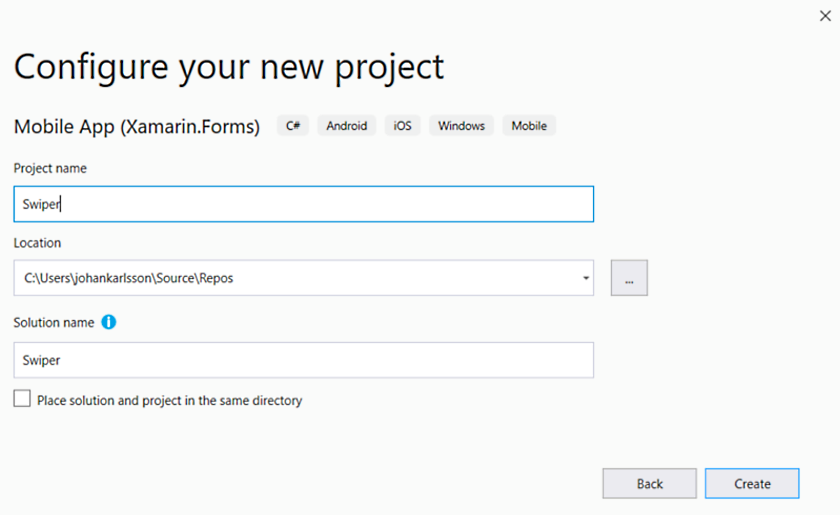Click the Mobile project type tag
The image size is (840, 515).
tap(529, 125)
